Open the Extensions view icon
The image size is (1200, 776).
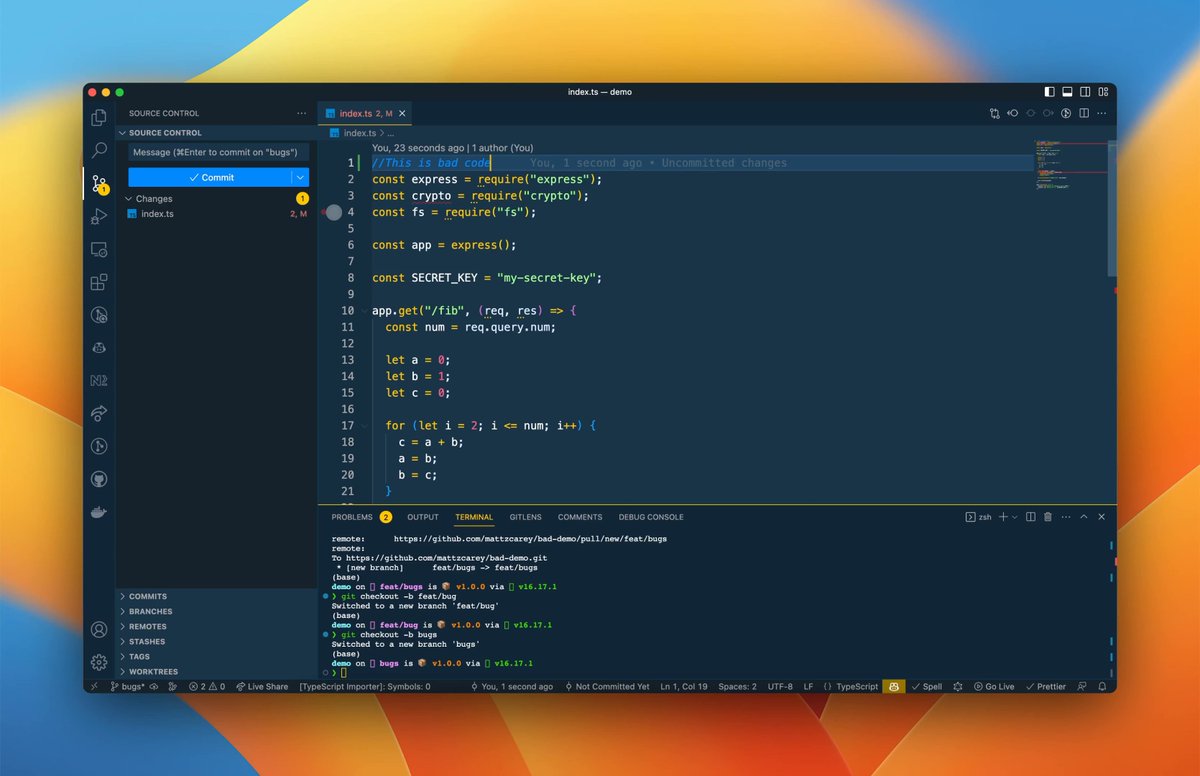99,282
